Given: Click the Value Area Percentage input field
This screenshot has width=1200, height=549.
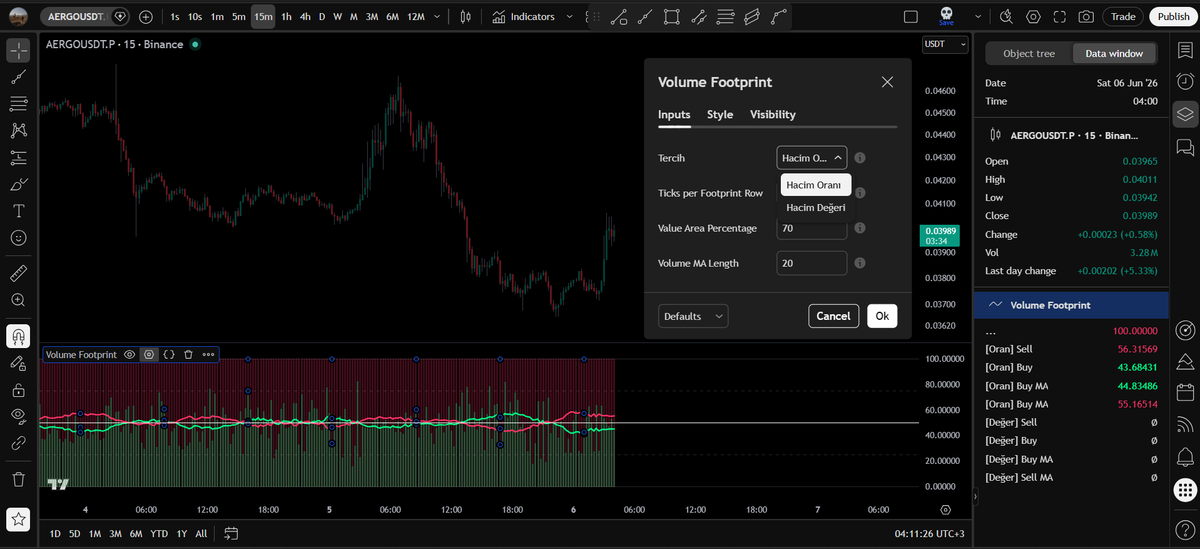Looking at the screenshot, I should click(x=812, y=228).
